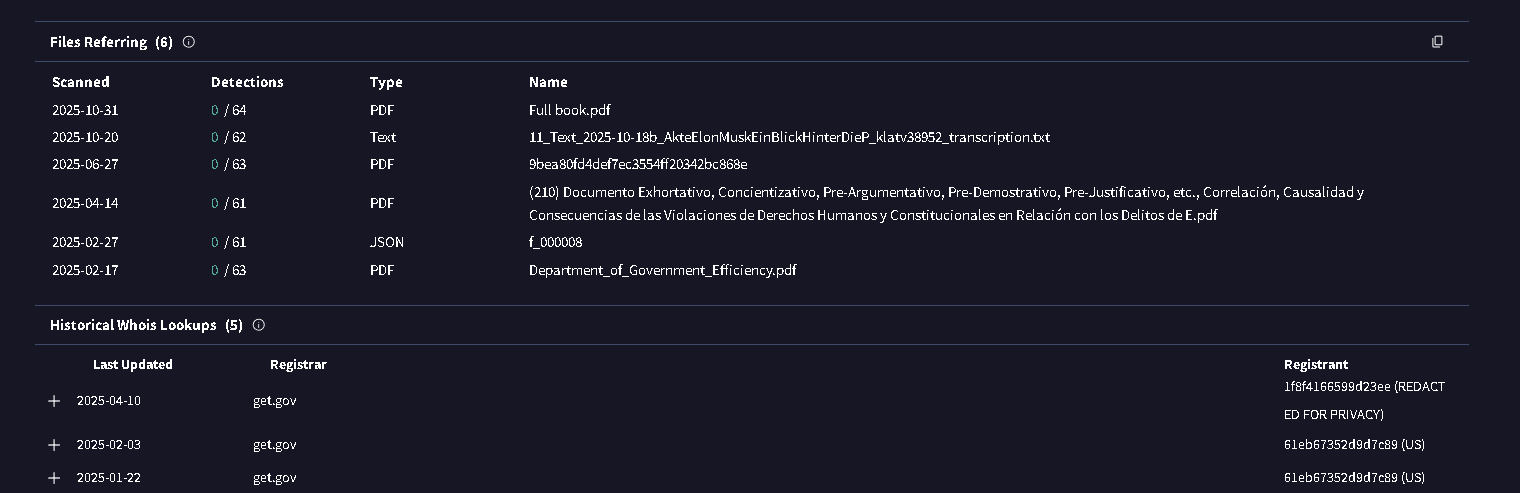1520x493 pixels.
Task: Open the klatv38952 transcription text file
Action: [x=789, y=137]
